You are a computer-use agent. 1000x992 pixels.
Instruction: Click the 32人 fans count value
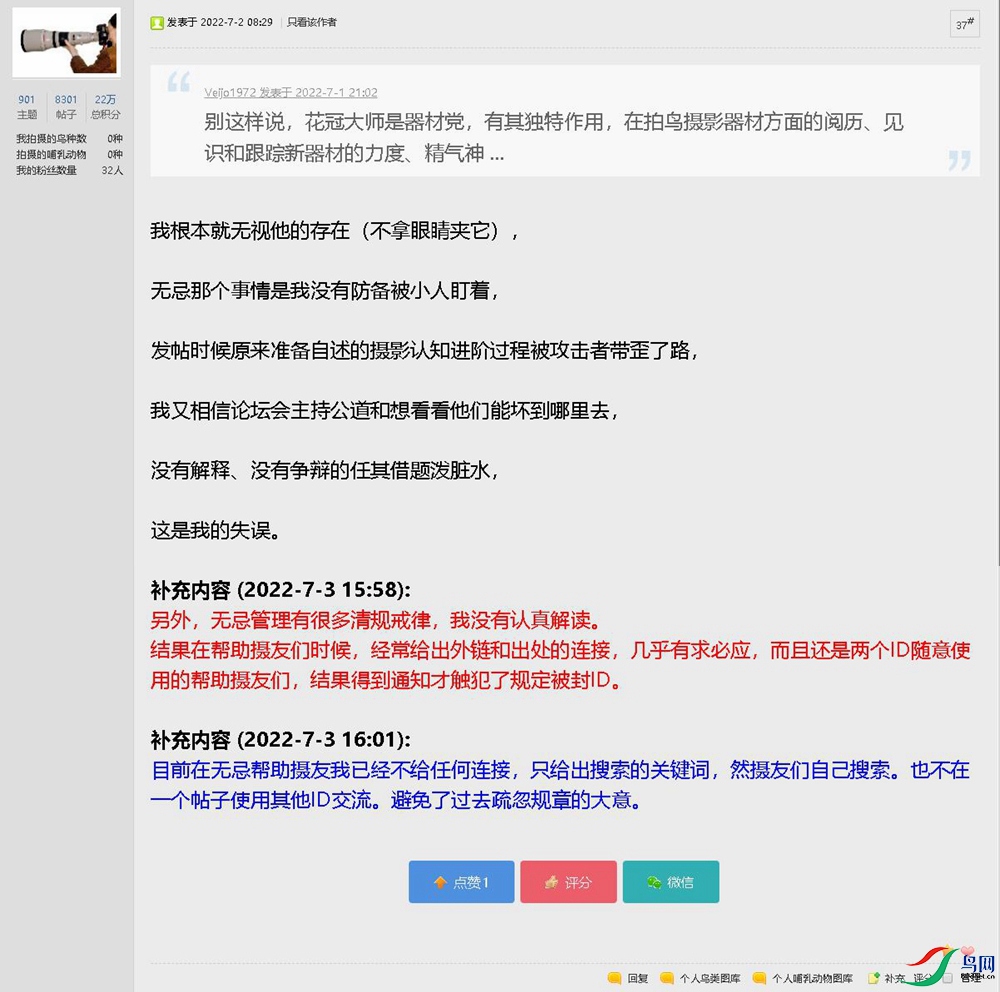pos(112,170)
